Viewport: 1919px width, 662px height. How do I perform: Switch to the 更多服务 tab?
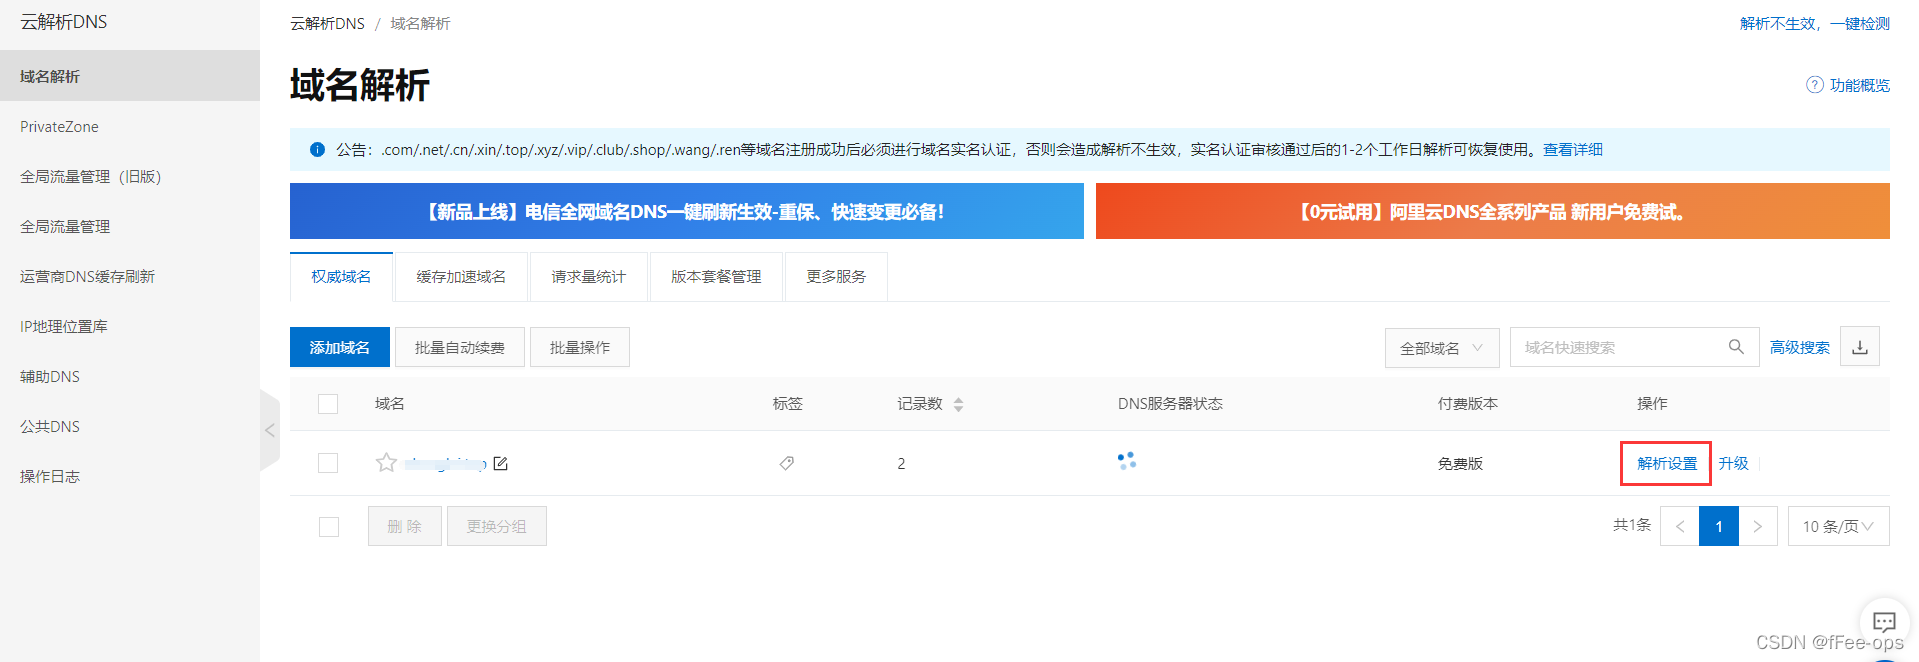(x=836, y=277)
